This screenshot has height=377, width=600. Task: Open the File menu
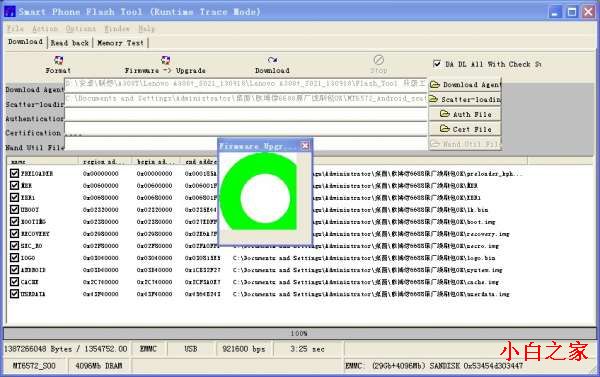click(x=16, y=29)
